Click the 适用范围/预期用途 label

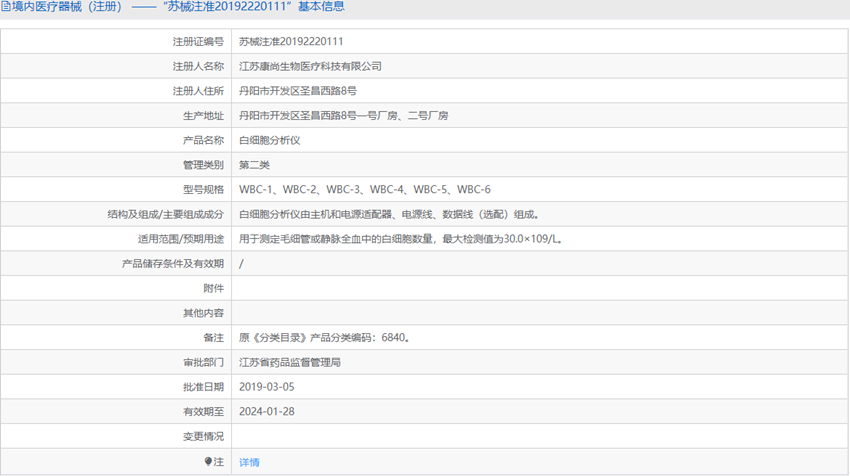pyautogui.click(x=181, y=239)
